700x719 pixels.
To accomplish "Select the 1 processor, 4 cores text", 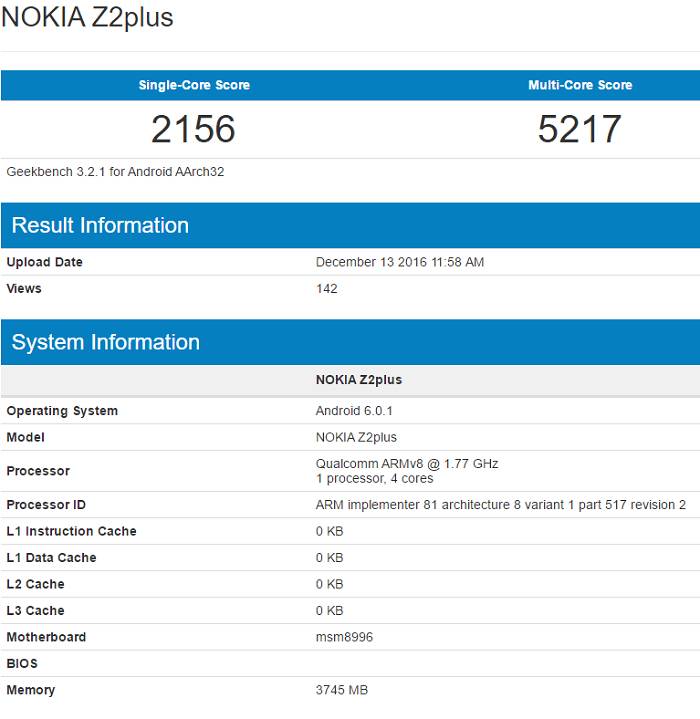I will [x=374, y=479].
